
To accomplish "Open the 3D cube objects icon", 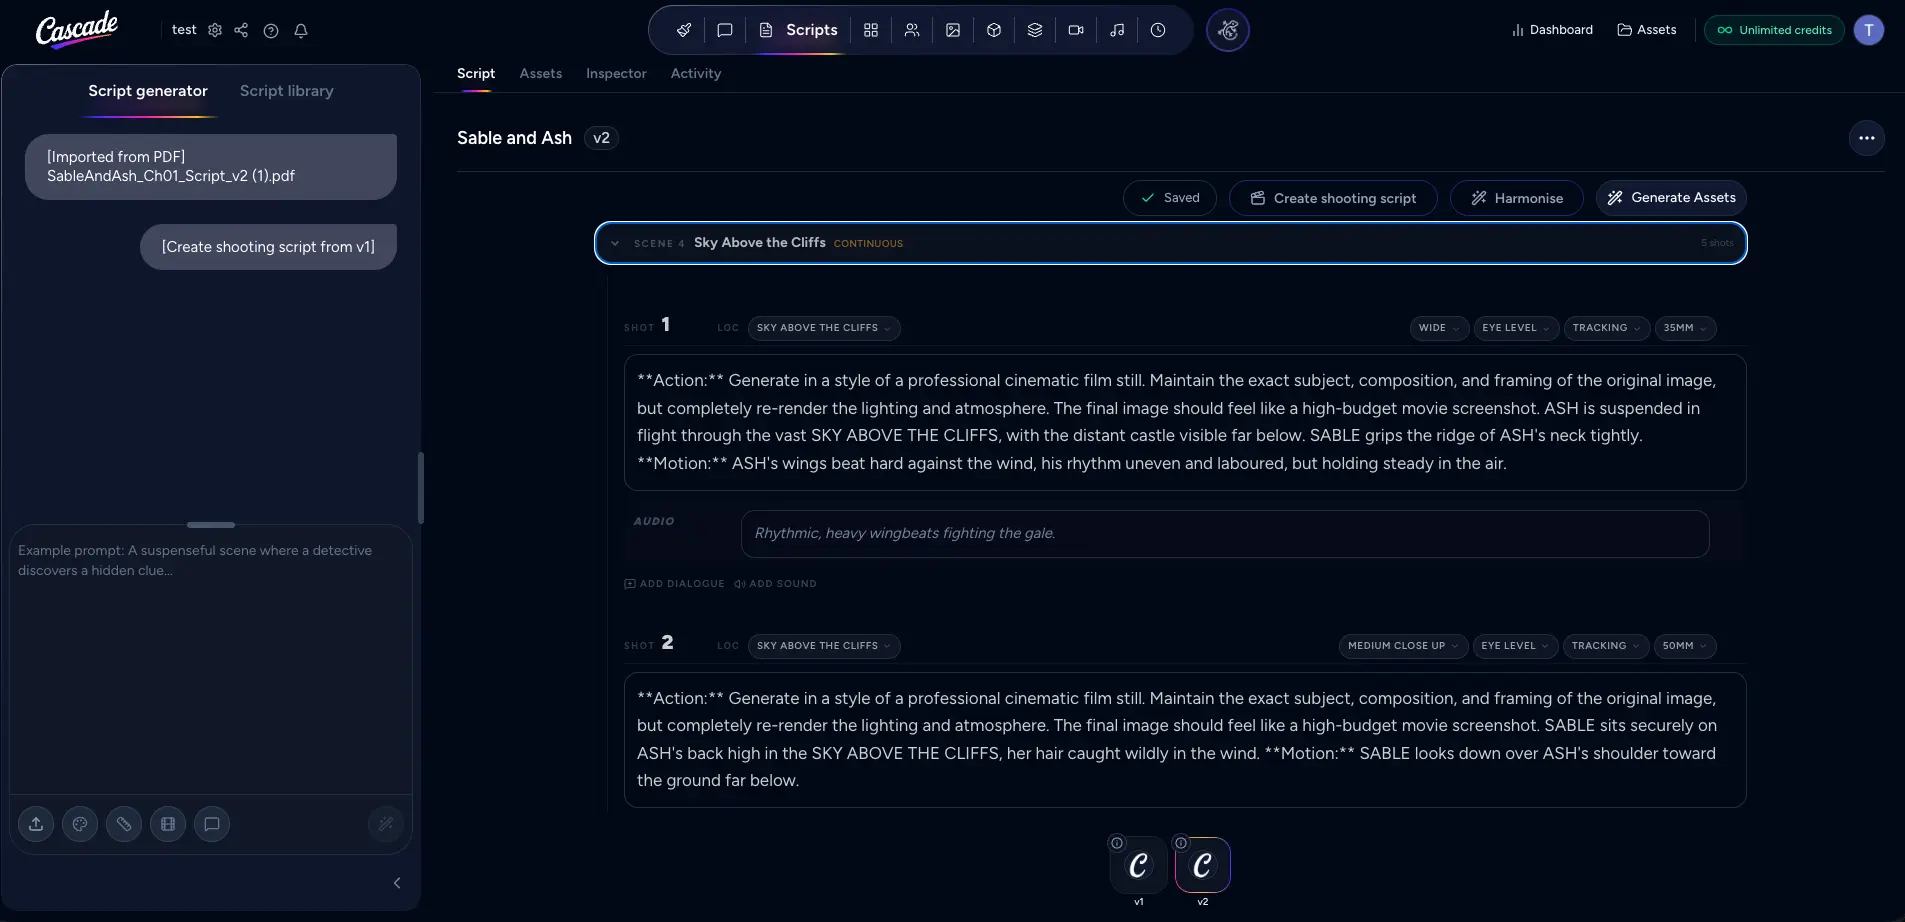I will (994, 30).
